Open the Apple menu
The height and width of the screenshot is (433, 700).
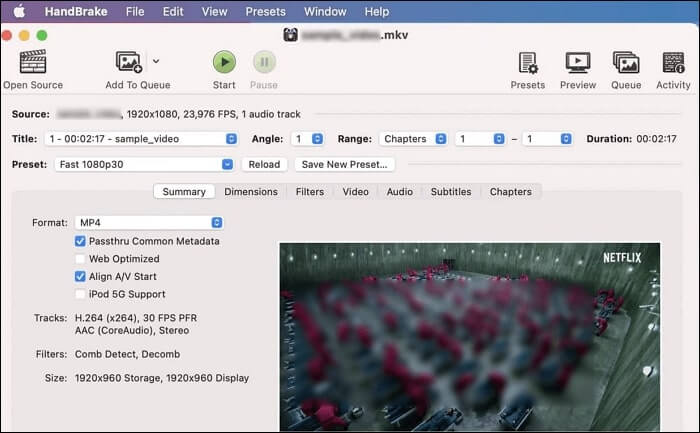pos(20,12)
